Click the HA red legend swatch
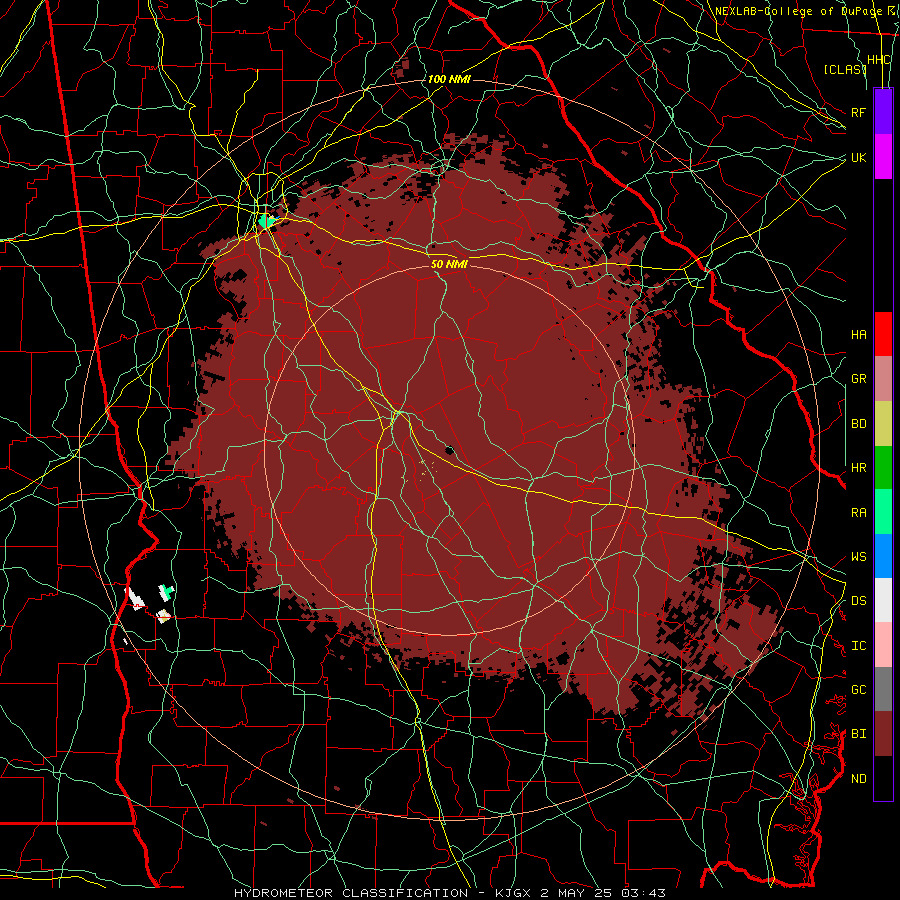Image resolution: width=900 pixels, height=900 pixels. pyautogui.click(x=883, y=334)
